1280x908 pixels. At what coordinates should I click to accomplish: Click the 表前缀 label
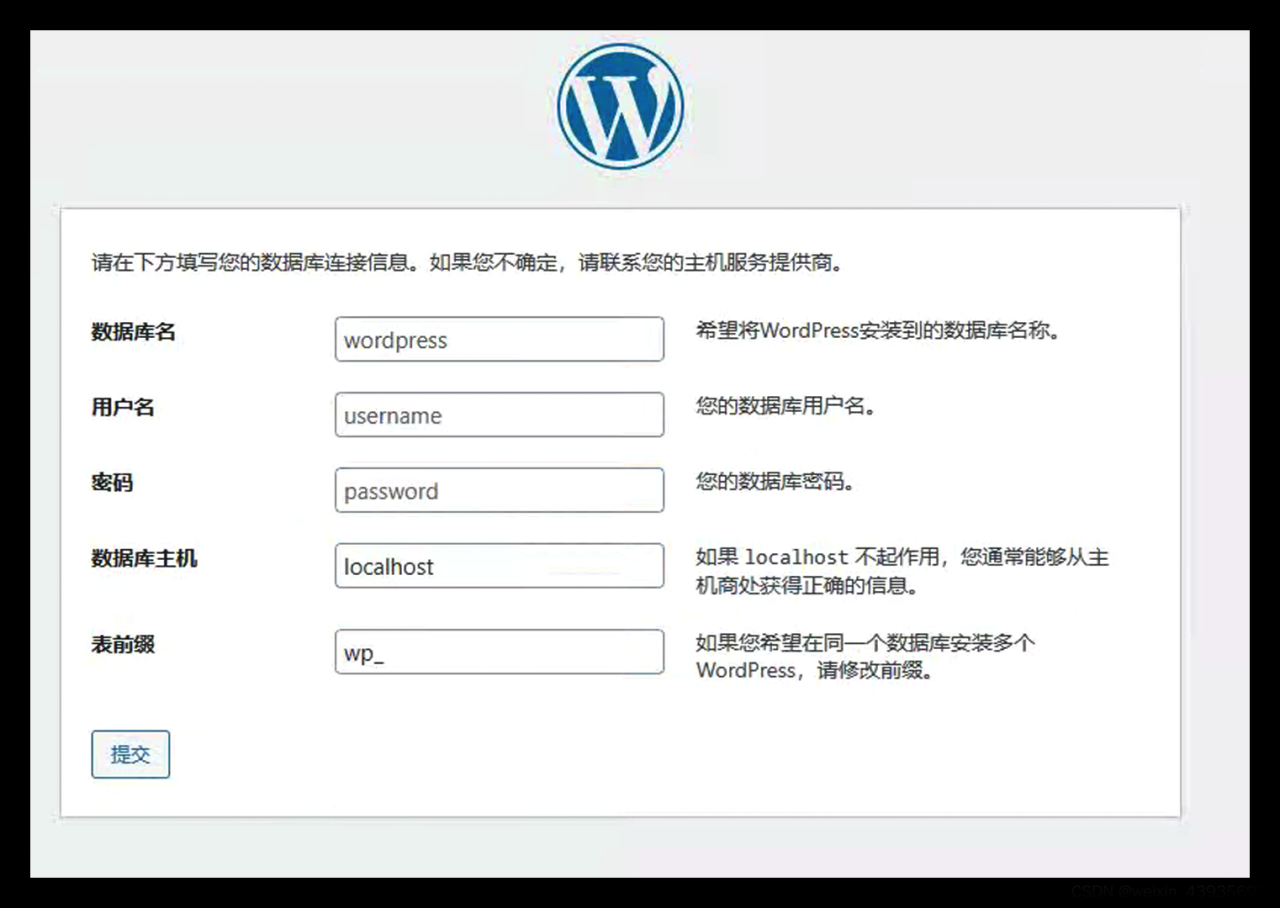coord(123,644)
